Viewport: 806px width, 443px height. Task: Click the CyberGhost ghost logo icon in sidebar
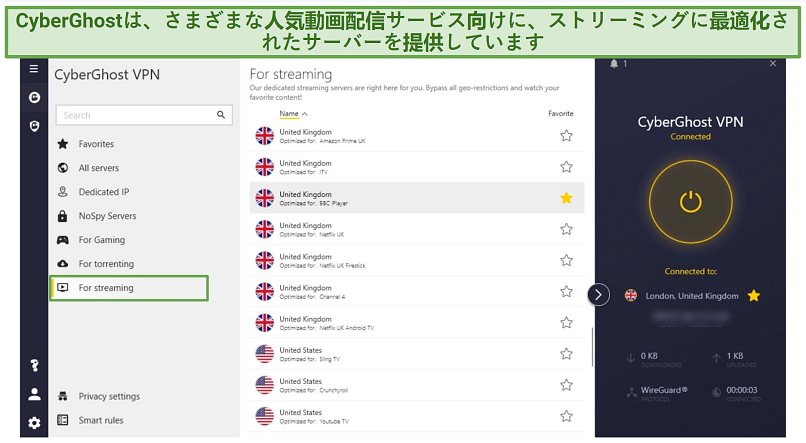34,97
